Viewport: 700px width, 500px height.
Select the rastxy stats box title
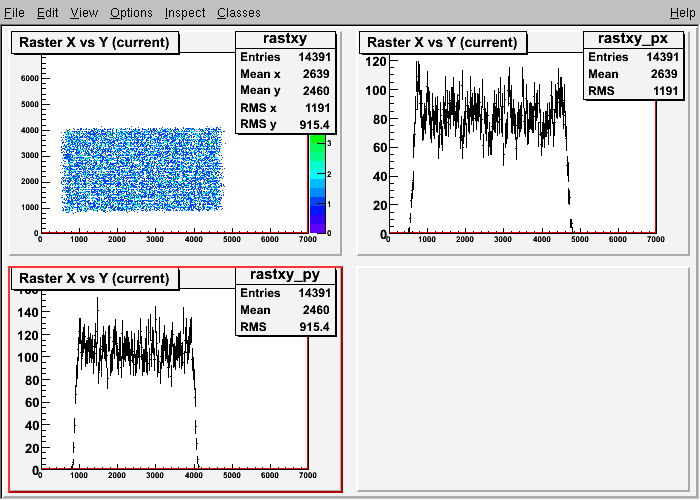pyautogui.click(x=285, y=39)
